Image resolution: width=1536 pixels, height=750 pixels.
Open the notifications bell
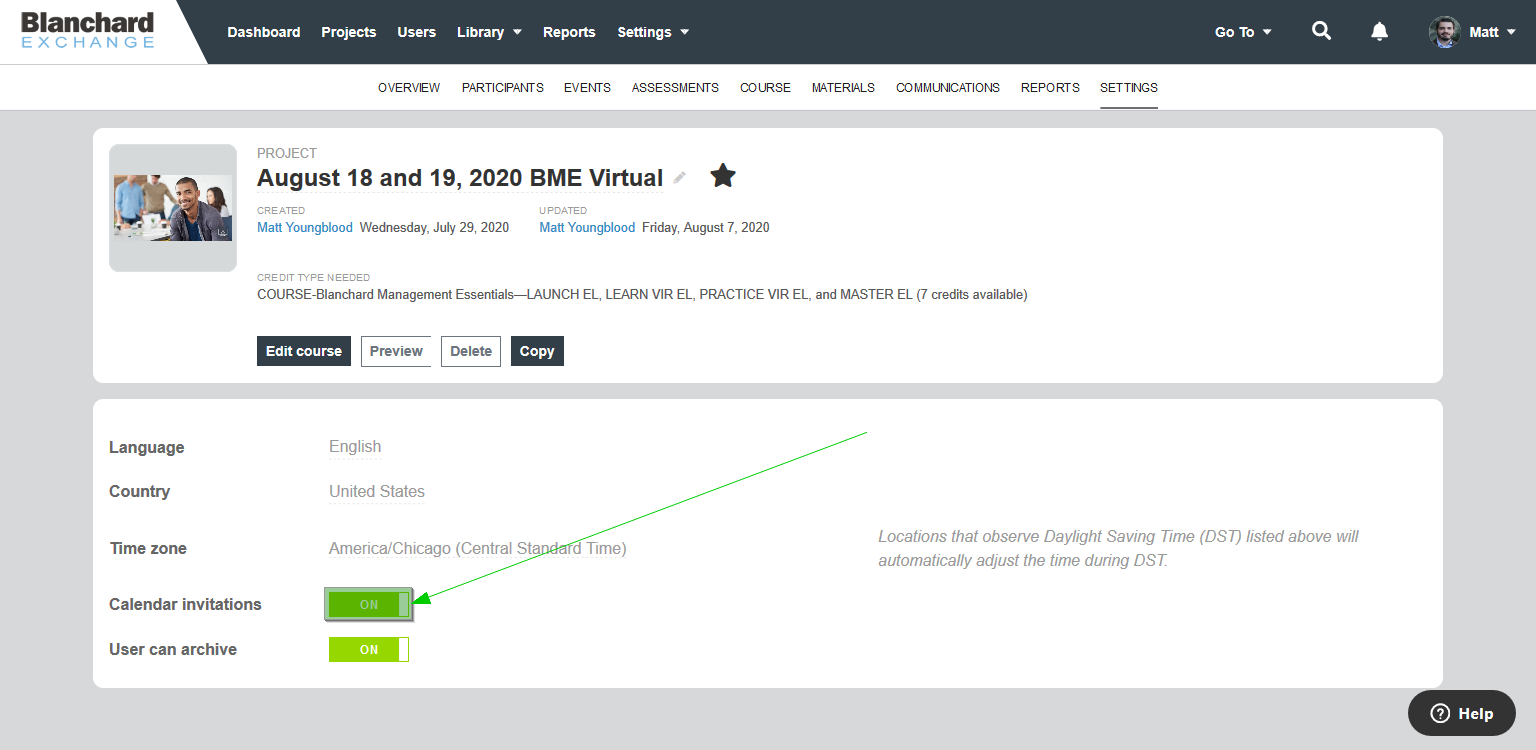(1380, 31)
